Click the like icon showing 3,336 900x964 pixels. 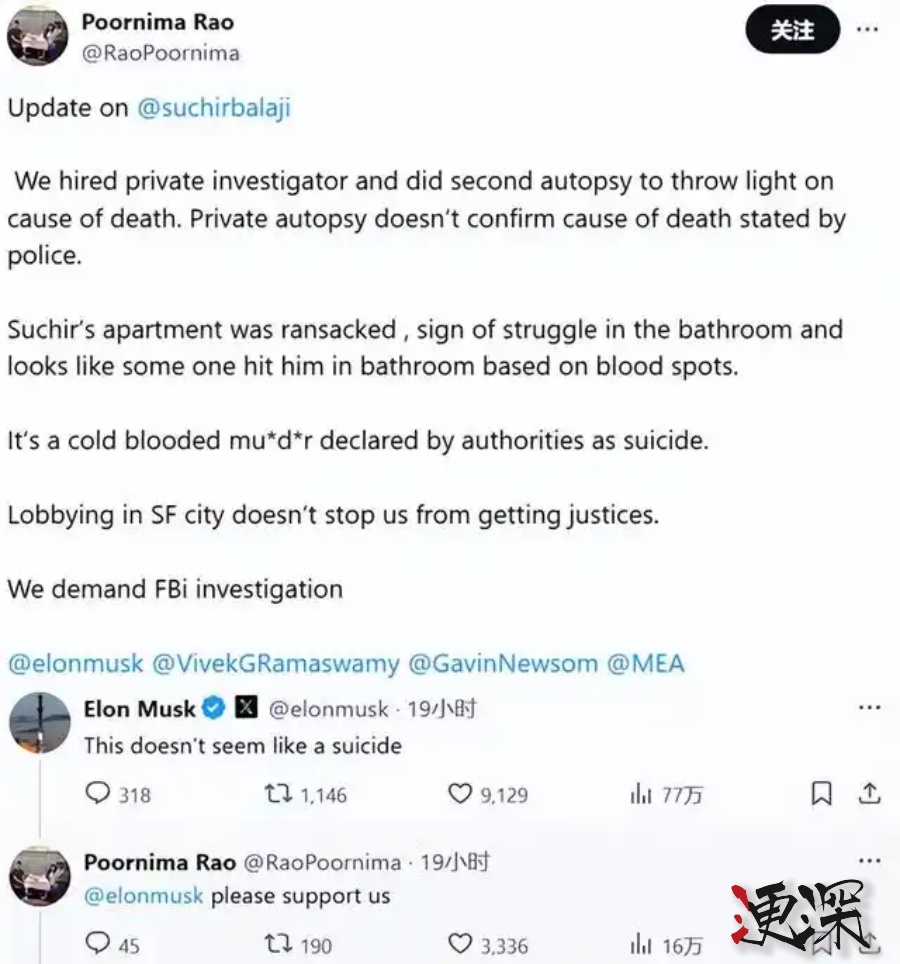coord(459,940)
